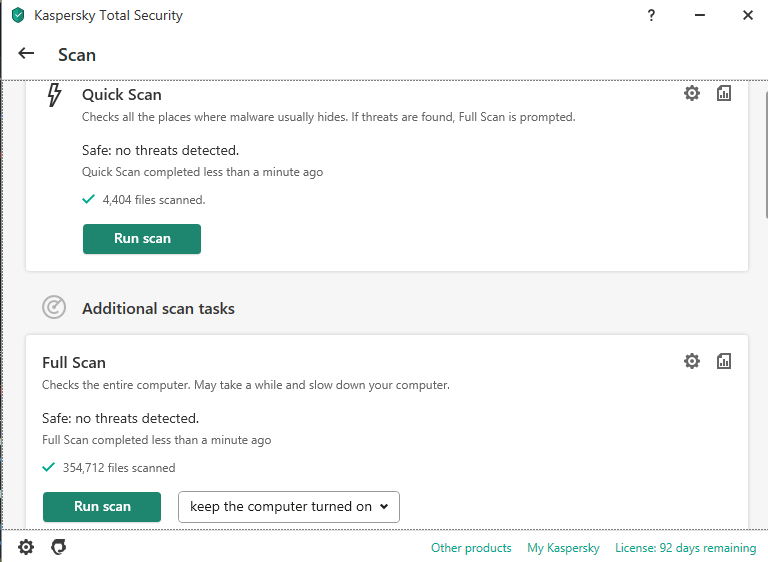The width and height of the screenshot is (768, 562).
Task: Open the Other products link
Action: [471, 548]
